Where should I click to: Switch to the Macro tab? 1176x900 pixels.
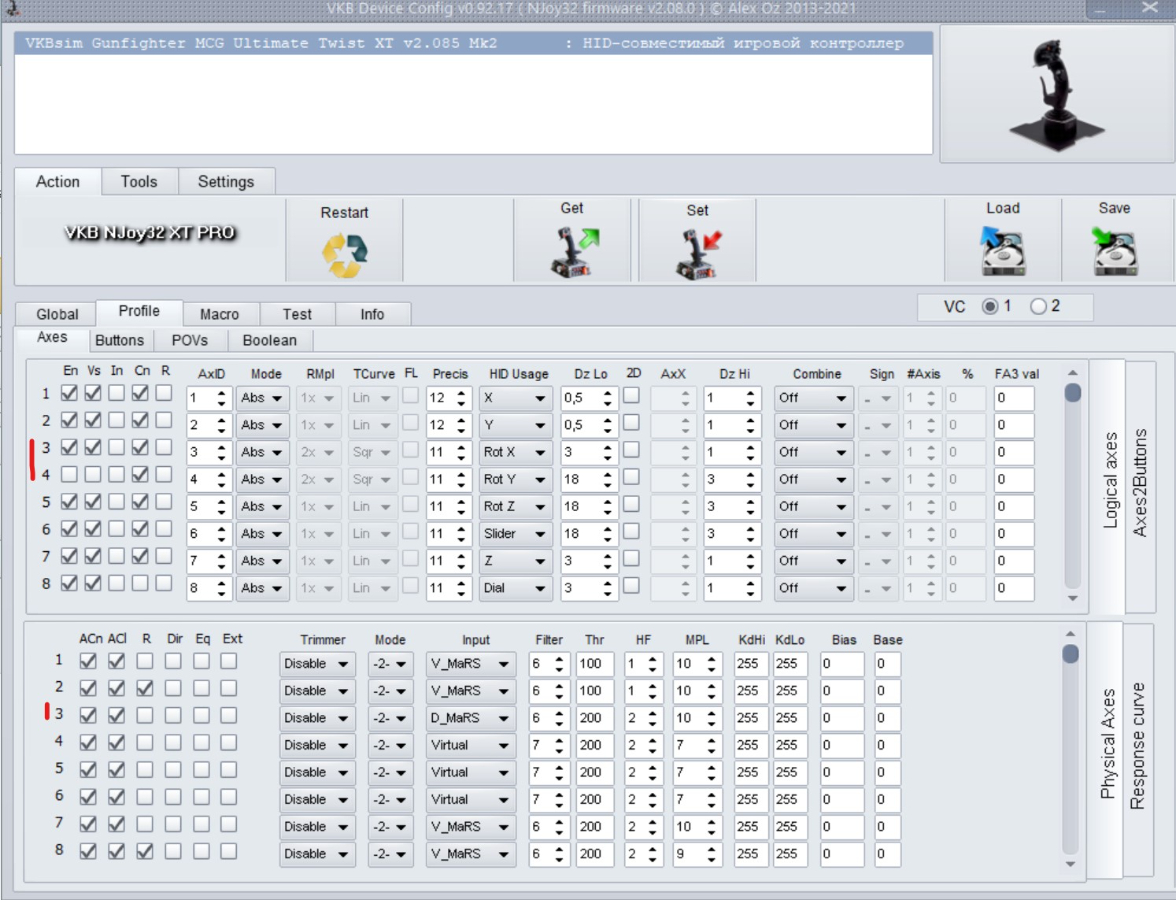219,314
